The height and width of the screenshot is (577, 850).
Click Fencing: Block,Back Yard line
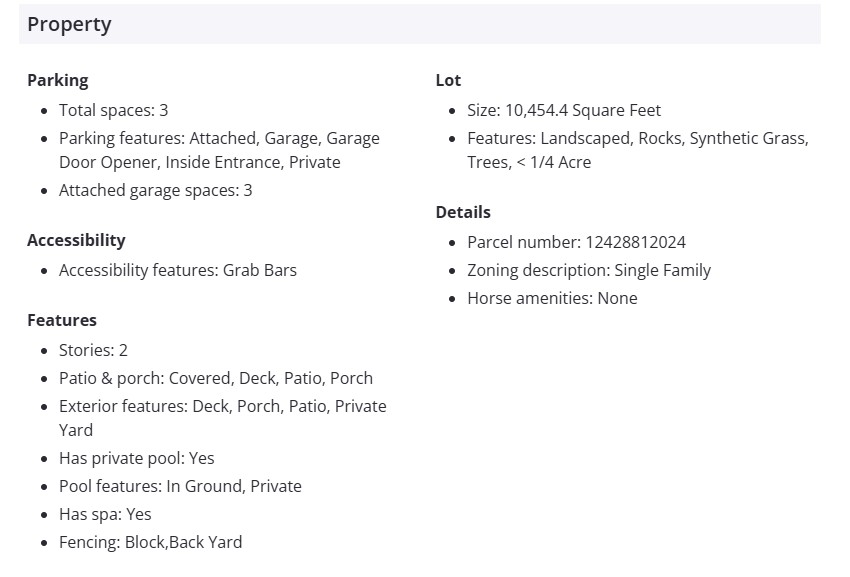click(150, 542)
